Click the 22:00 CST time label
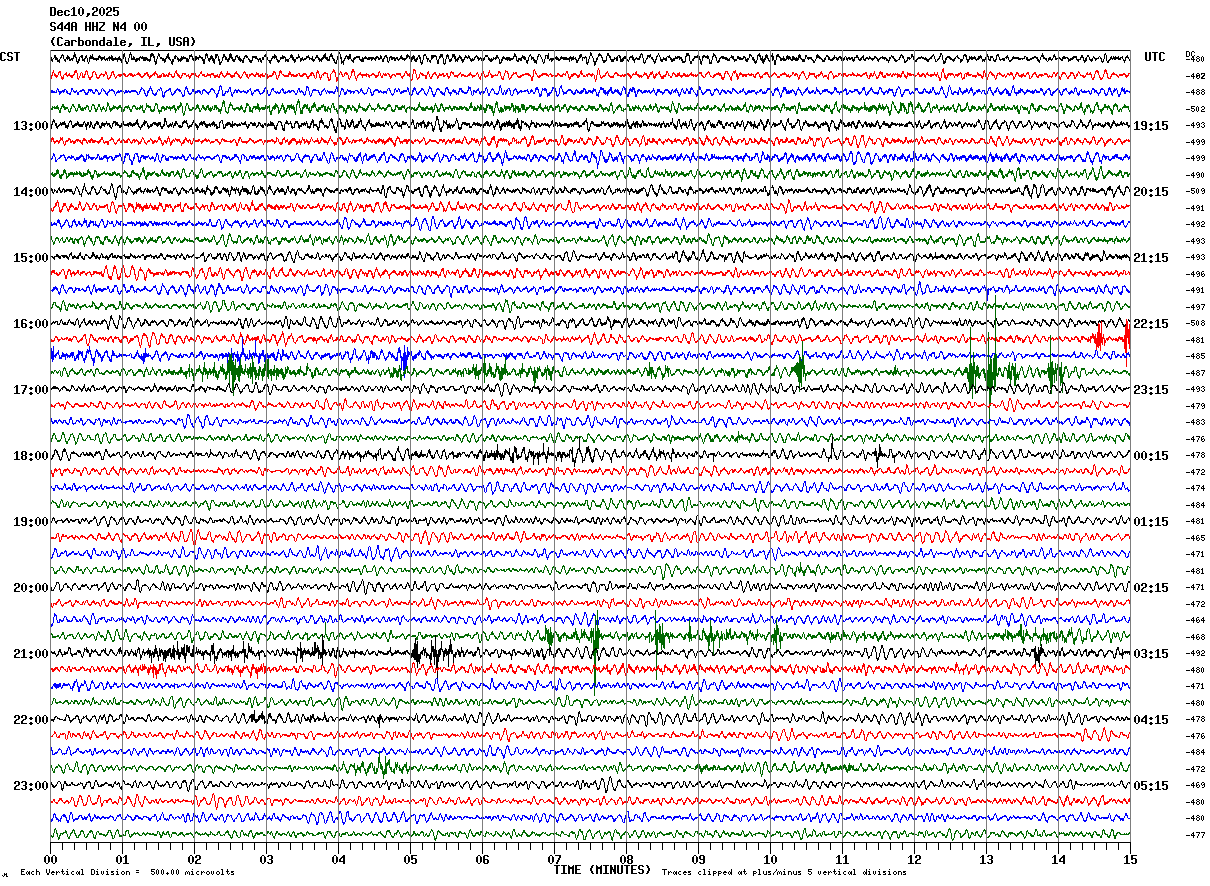This screenshot has width=1210, height=886. click(x=31, y=719)
